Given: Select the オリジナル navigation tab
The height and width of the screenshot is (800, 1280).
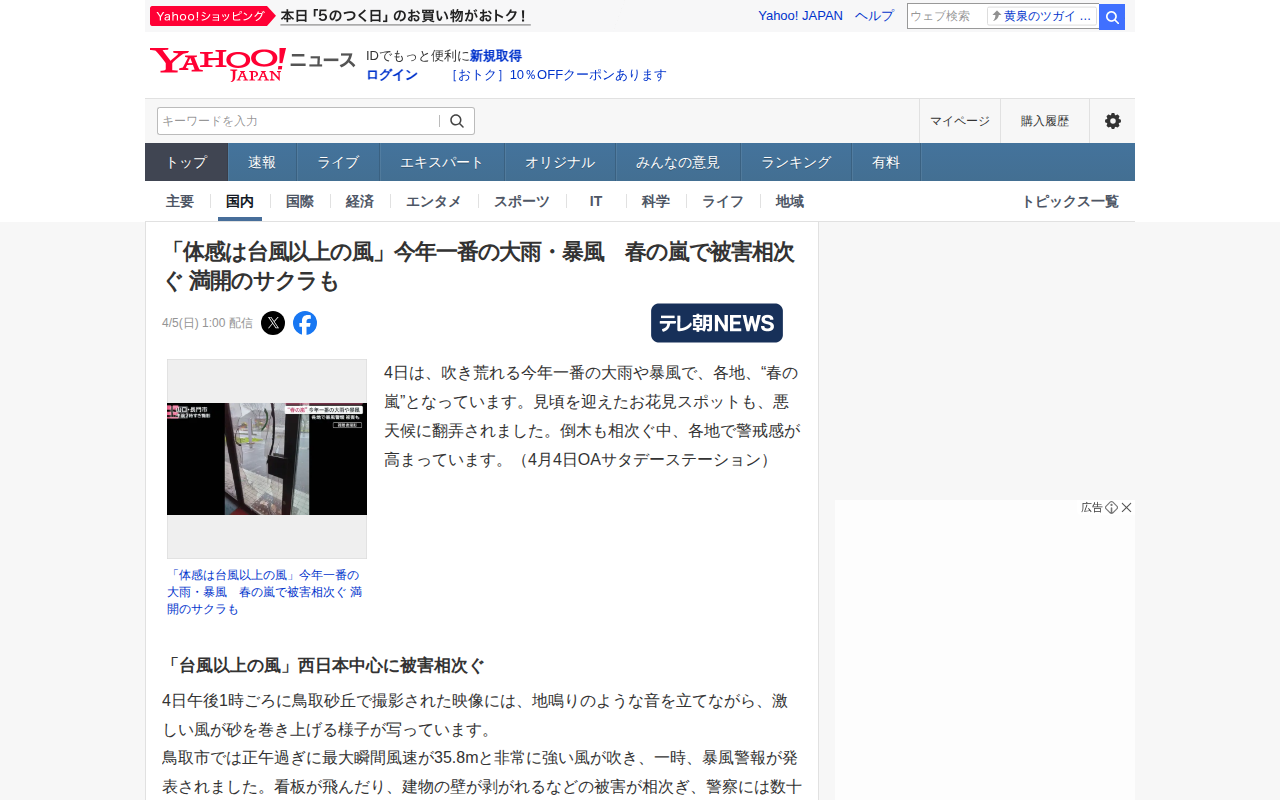Looking at the screenshot, I should tap(560, 162).
